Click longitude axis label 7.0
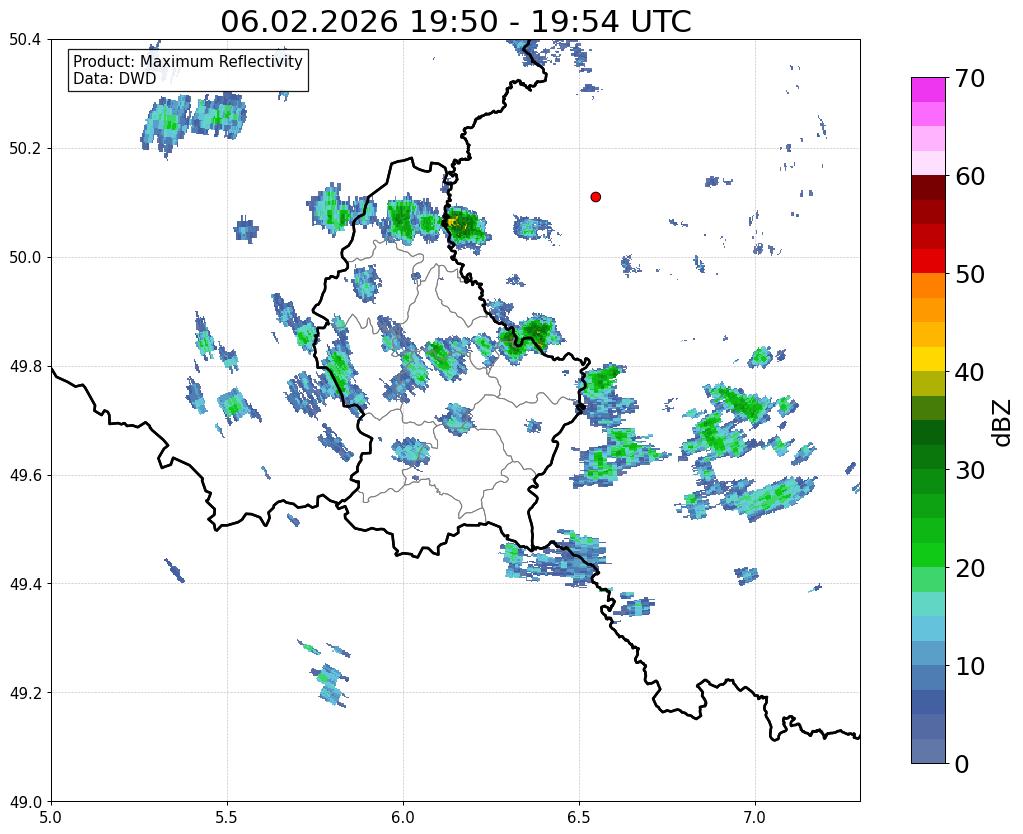The image size is (1023, 834). 755,818
